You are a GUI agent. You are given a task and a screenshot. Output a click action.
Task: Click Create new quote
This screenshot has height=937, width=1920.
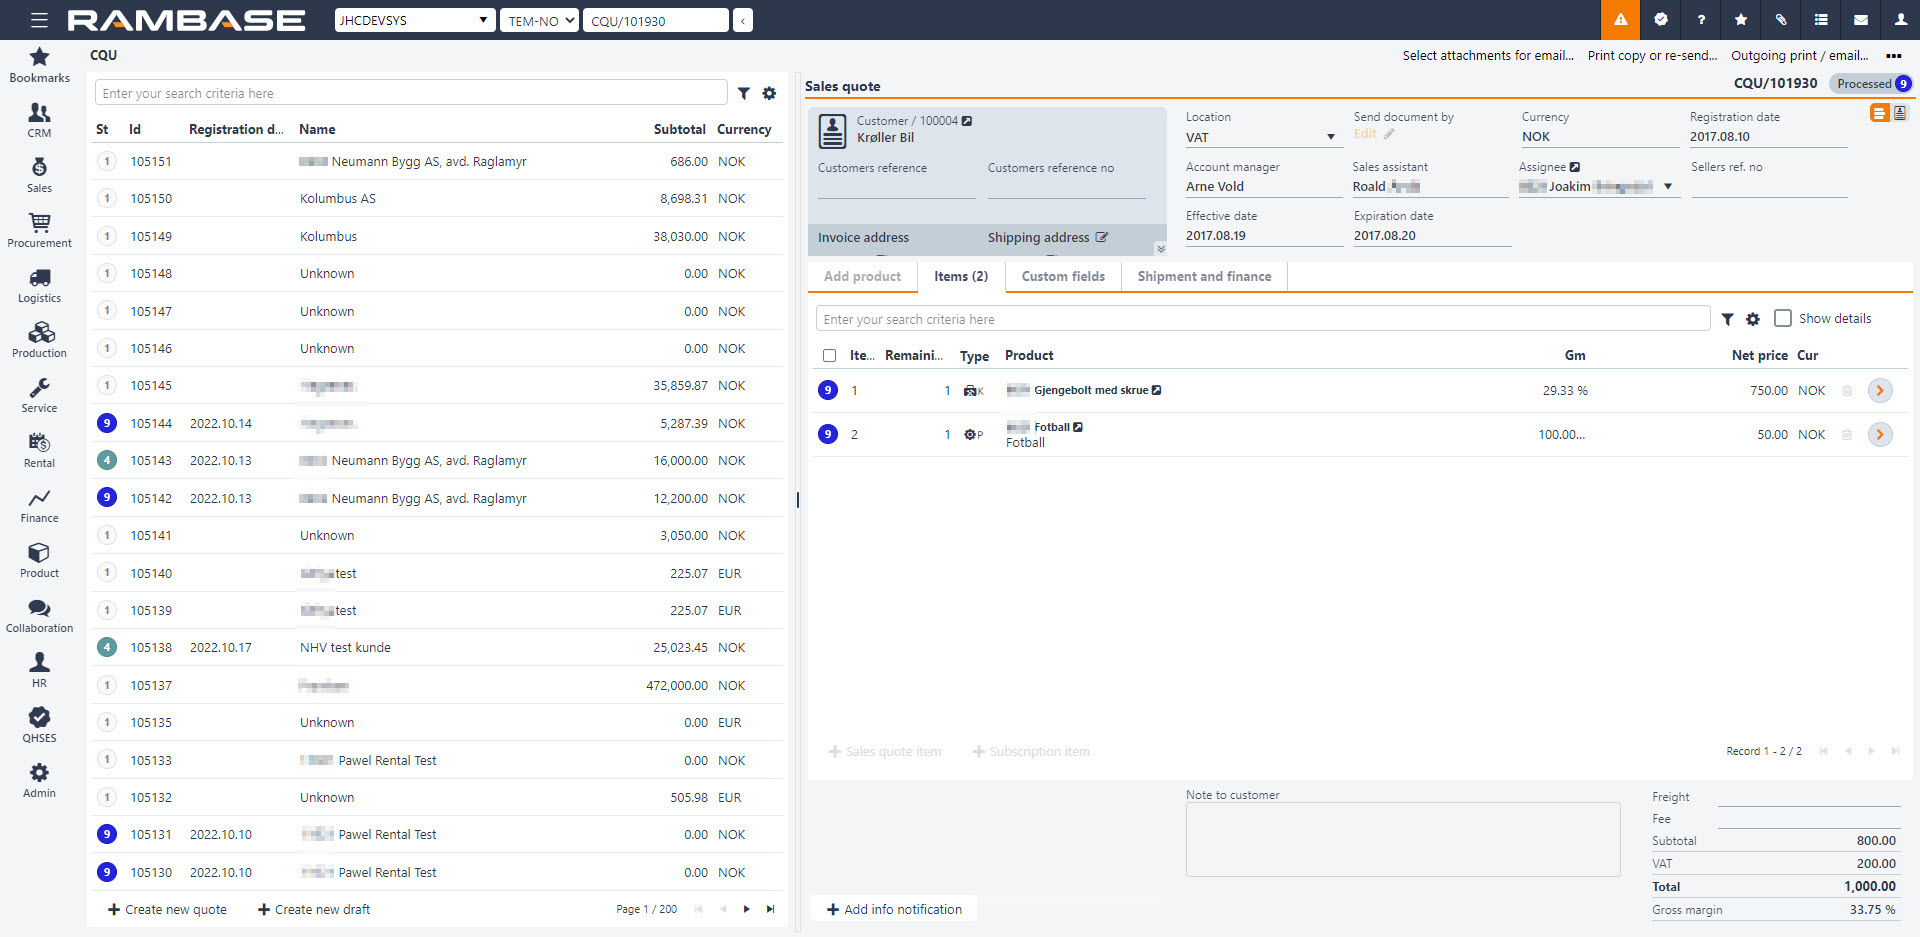point(167,909)
